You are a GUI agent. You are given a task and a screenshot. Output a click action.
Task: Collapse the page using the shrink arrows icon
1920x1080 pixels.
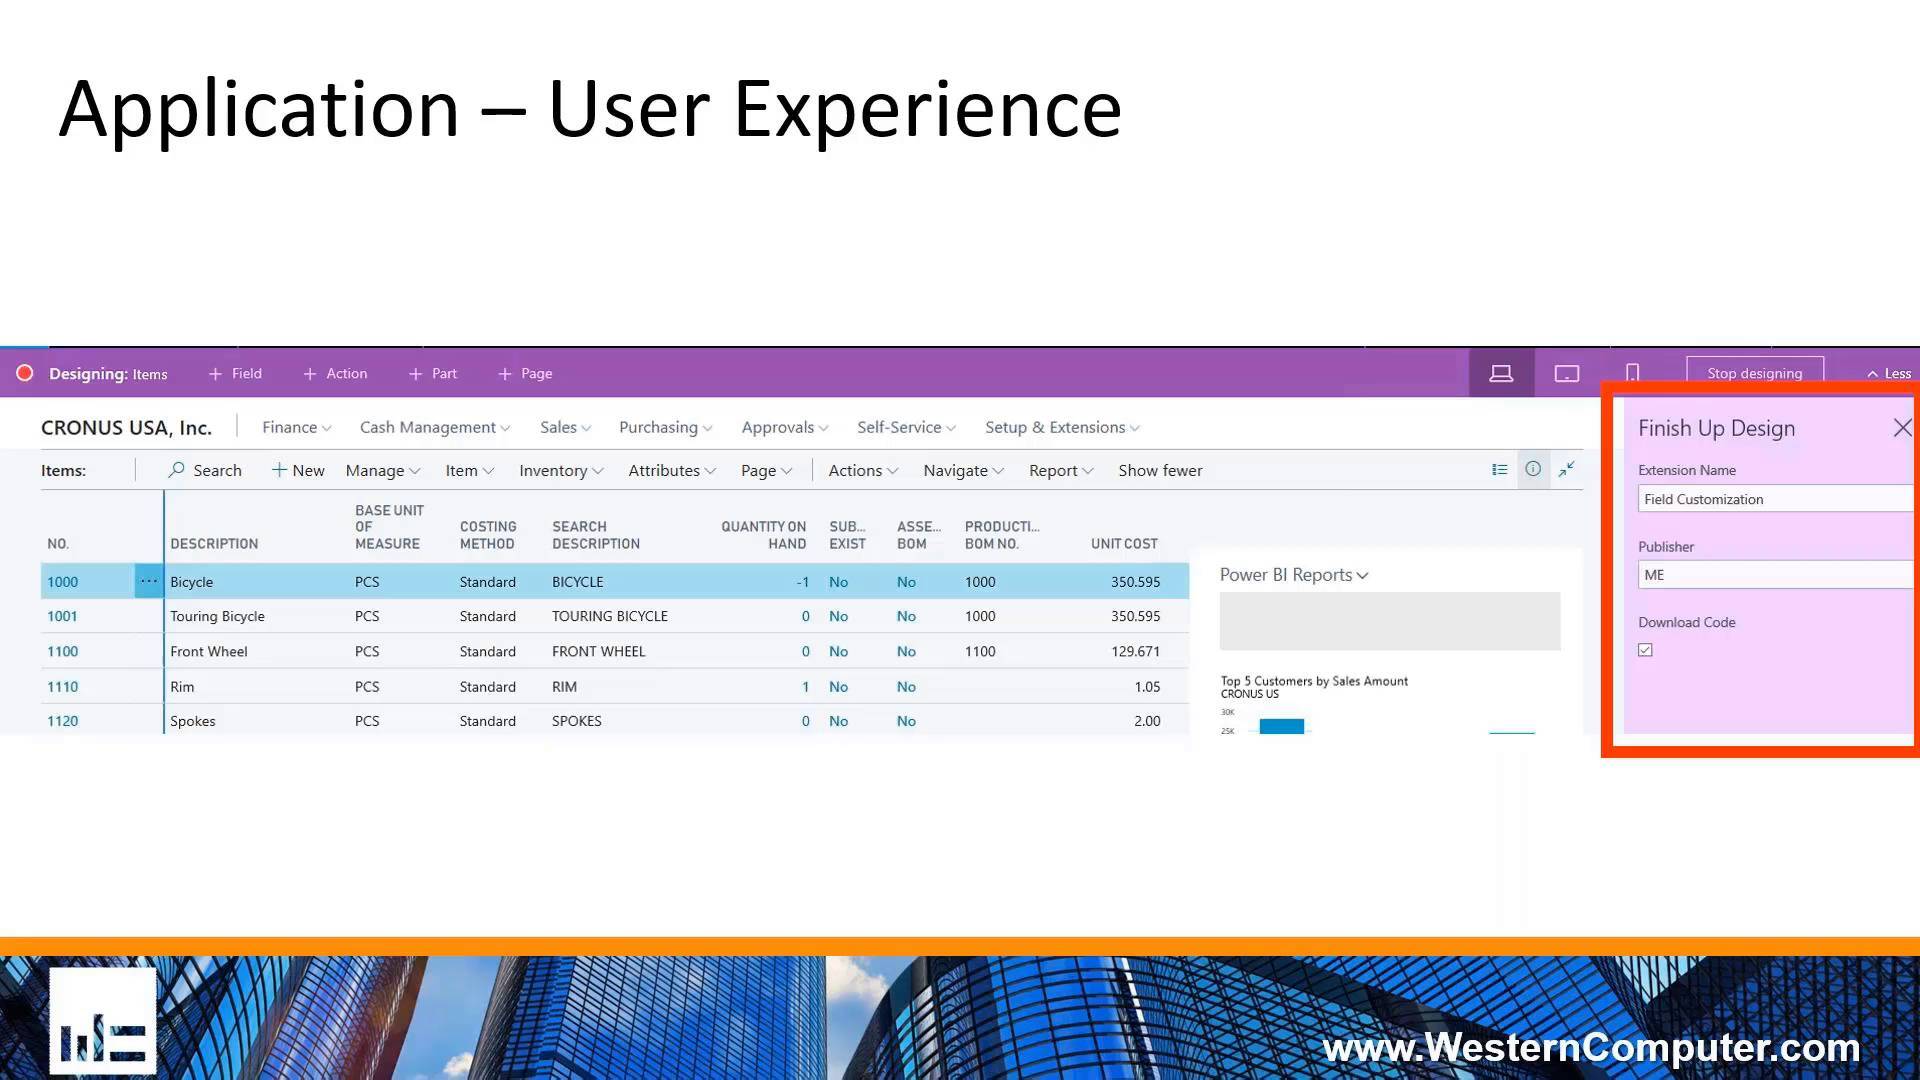tap(1566, 469)
